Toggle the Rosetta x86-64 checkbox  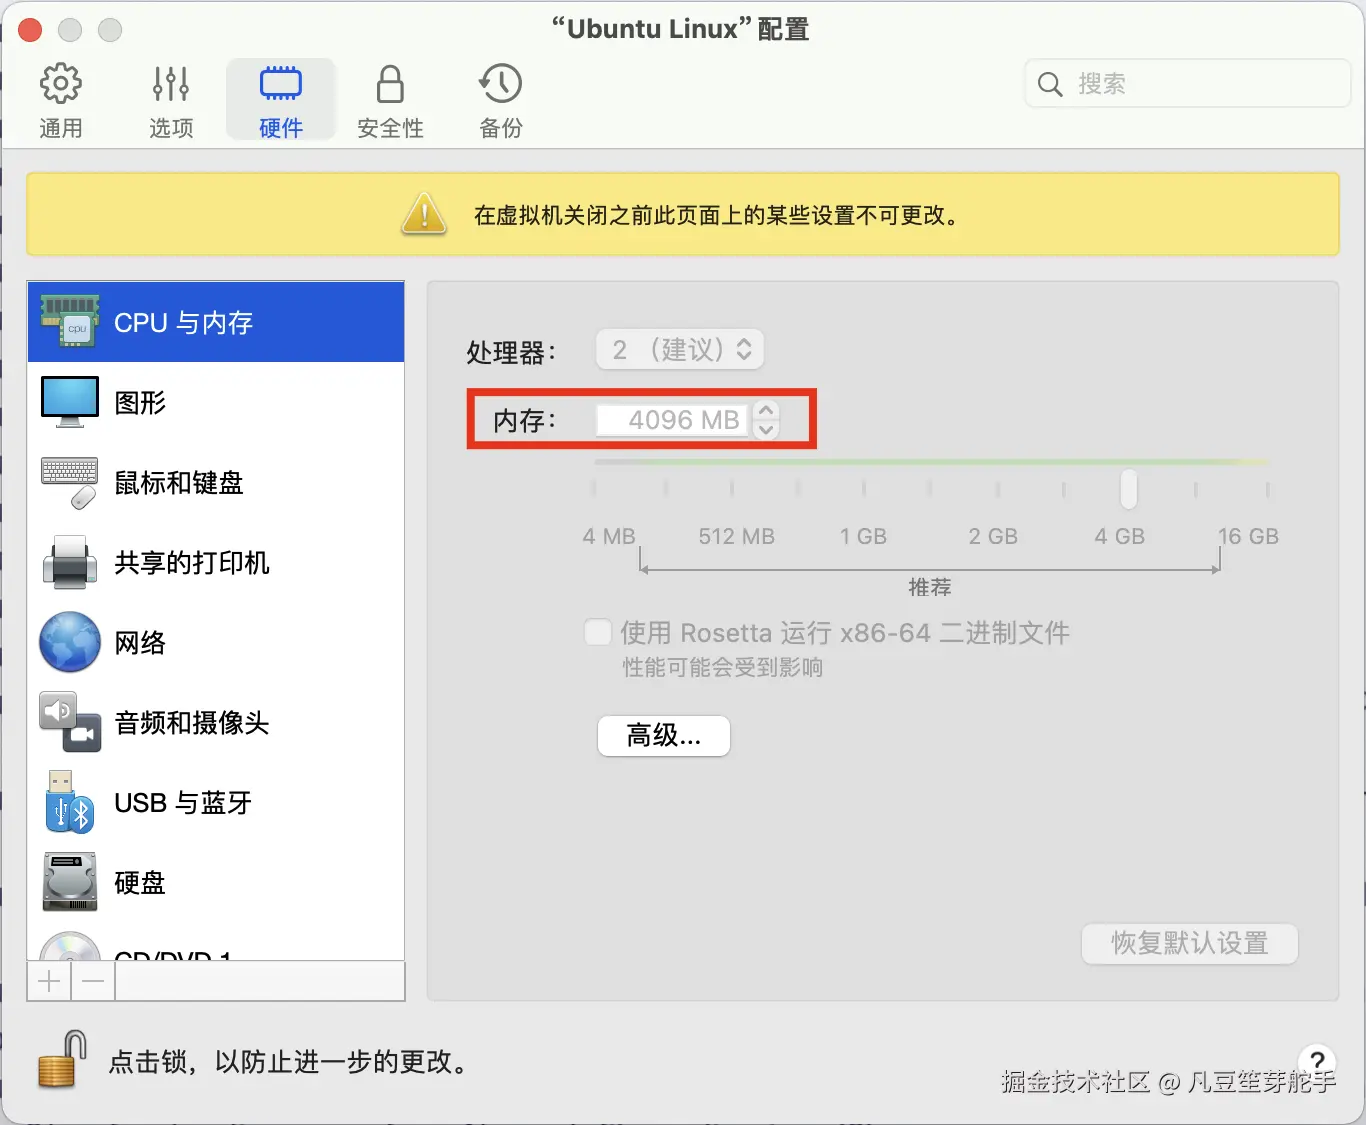pos(598,632)
